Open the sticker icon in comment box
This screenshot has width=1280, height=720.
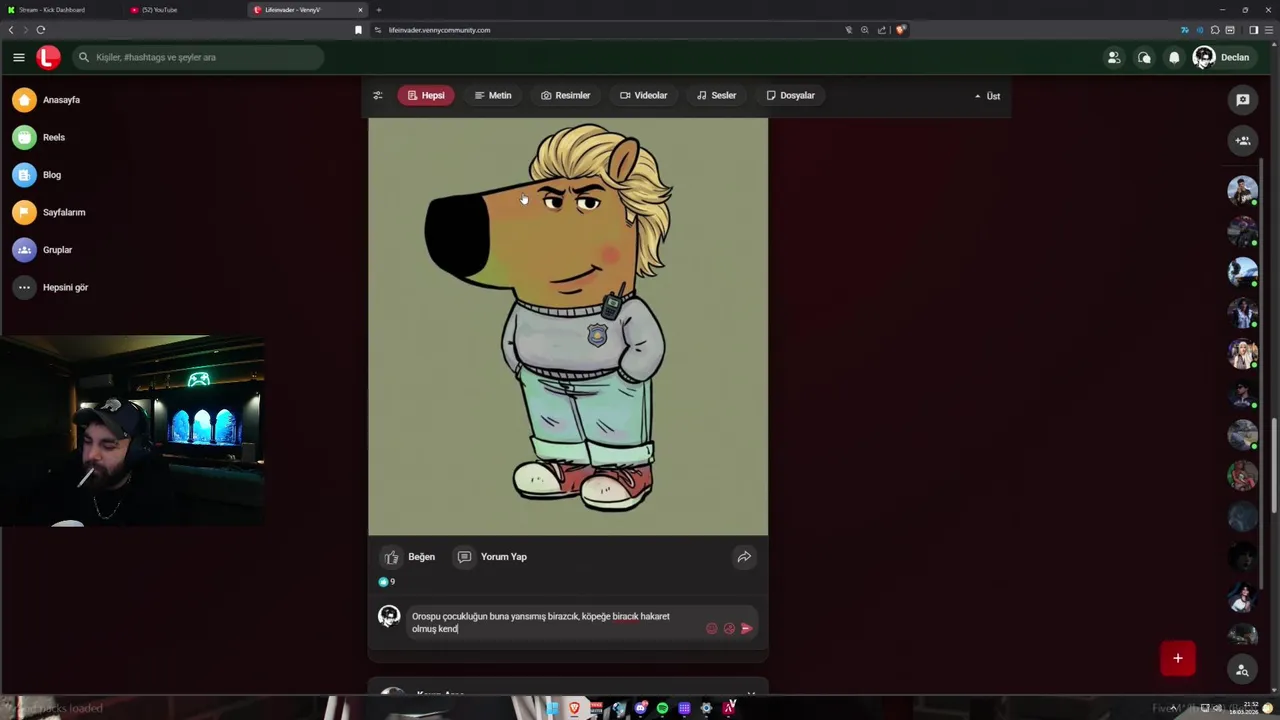coord(729,629)
